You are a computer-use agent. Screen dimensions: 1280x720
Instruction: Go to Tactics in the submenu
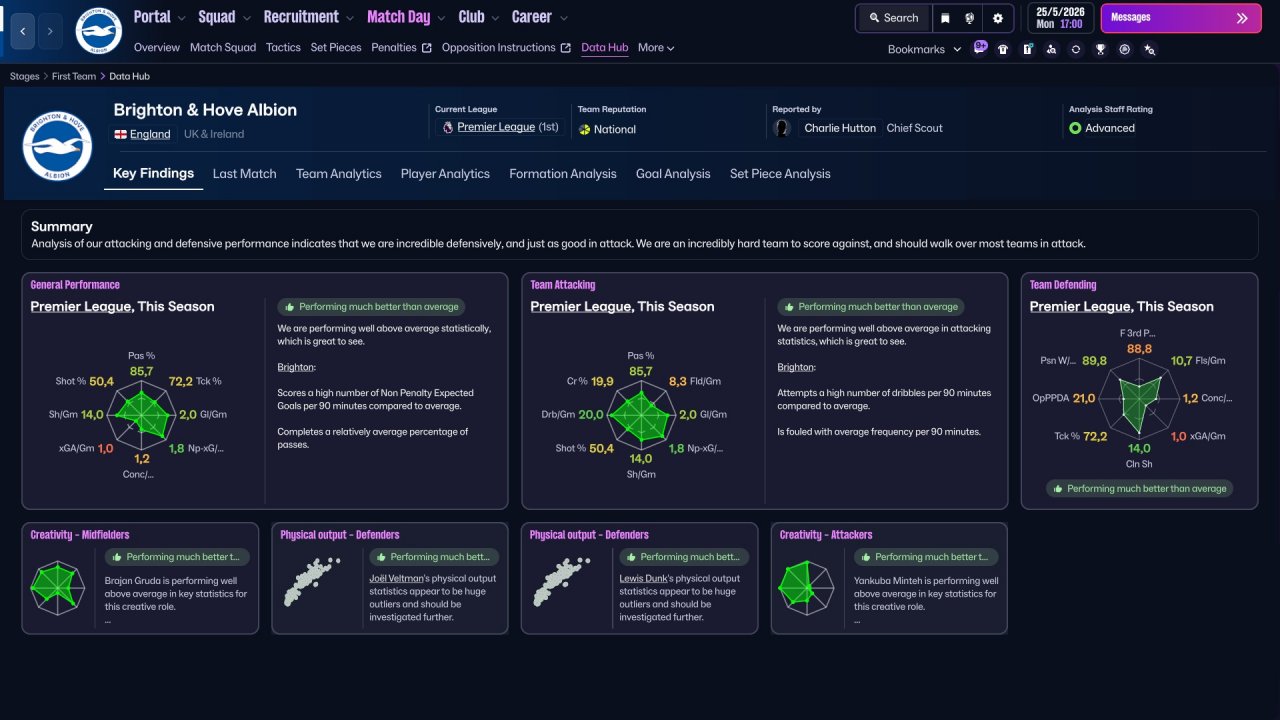coord(283,48)
